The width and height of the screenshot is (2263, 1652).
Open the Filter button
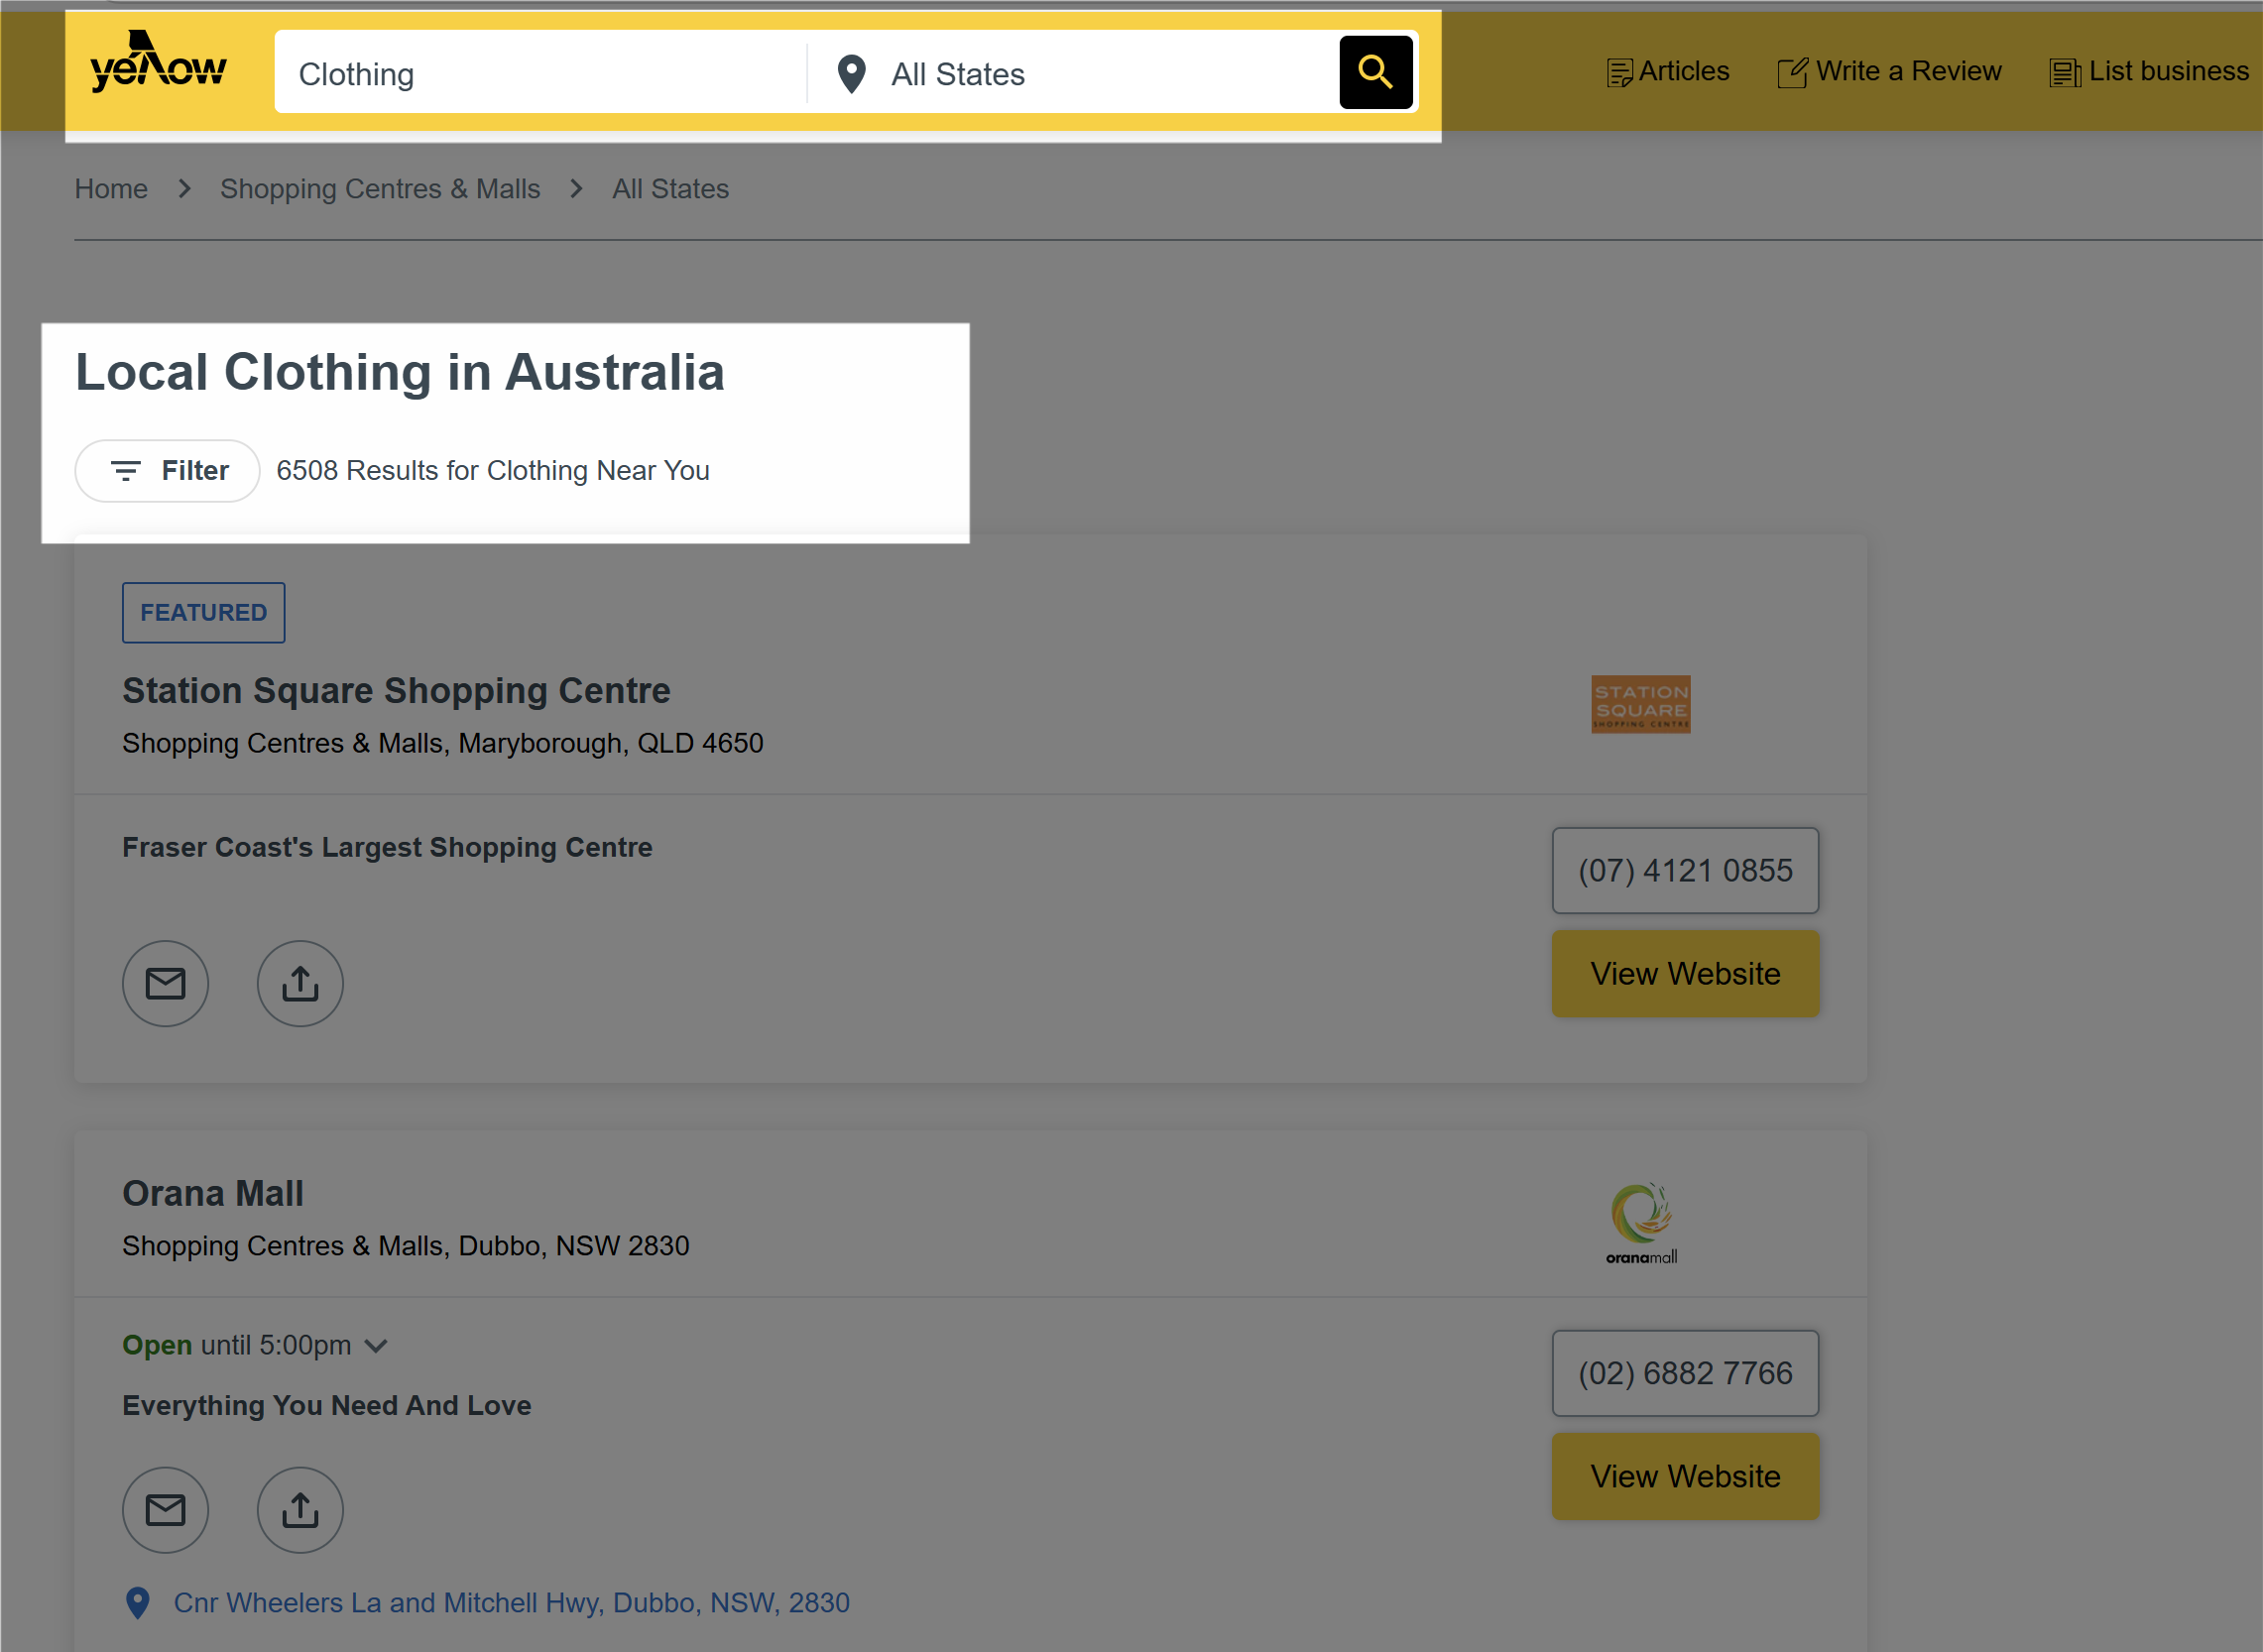coord(167,470)
